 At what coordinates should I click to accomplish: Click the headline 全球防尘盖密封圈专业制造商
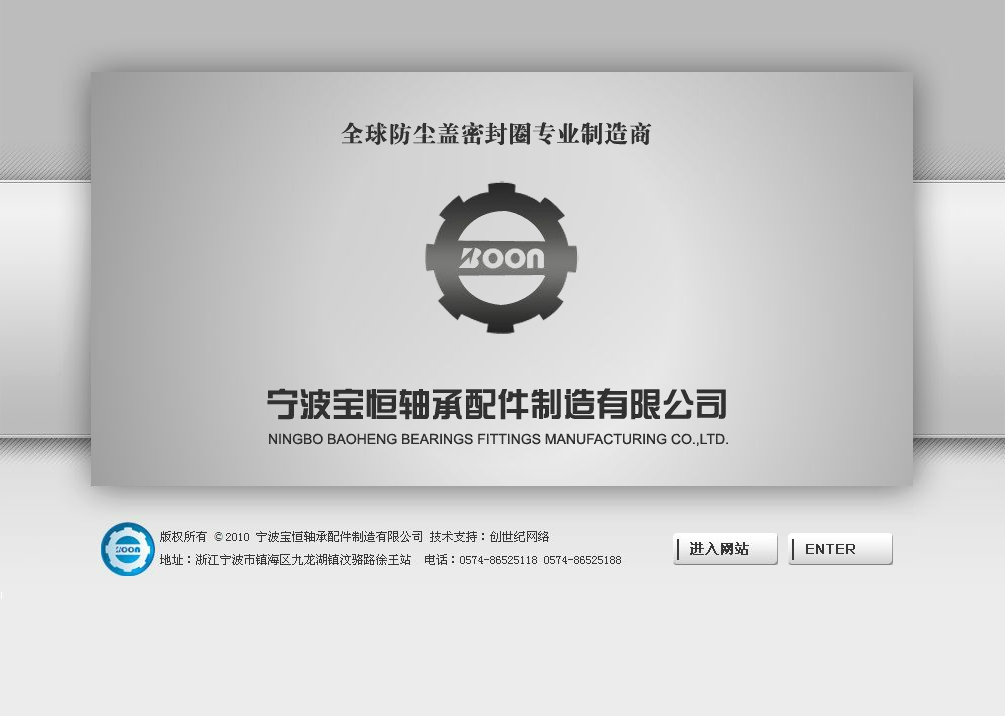(x=496, y=134)
